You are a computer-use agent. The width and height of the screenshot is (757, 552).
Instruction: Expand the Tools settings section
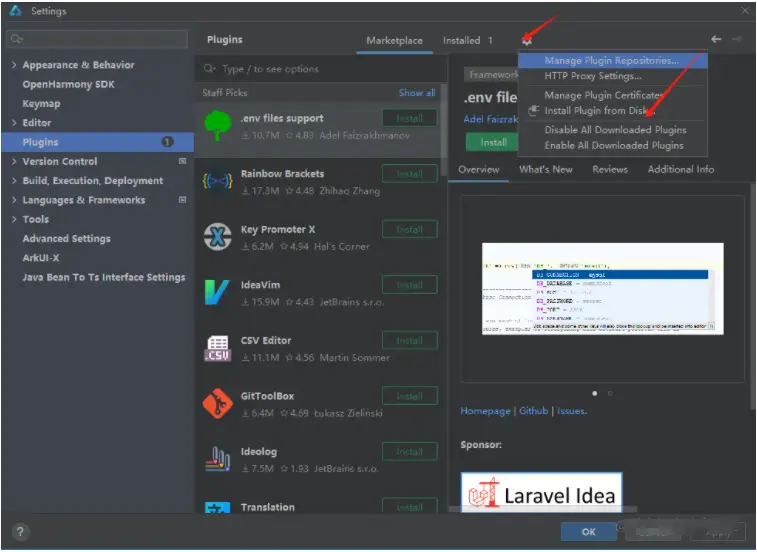[14, 219]
